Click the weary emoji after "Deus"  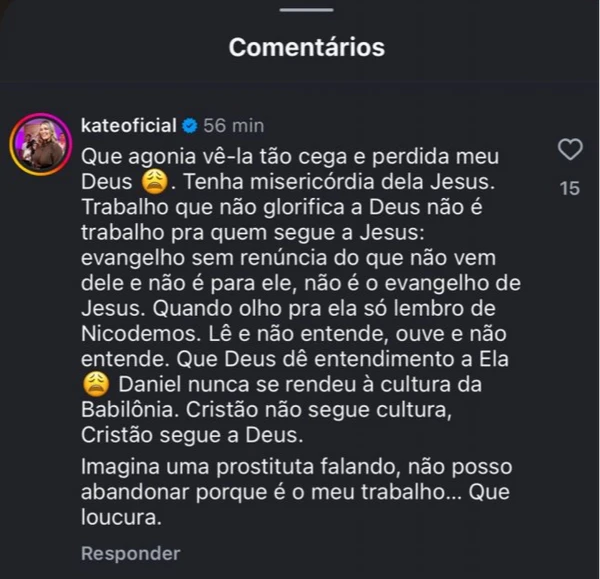point(153,183)
